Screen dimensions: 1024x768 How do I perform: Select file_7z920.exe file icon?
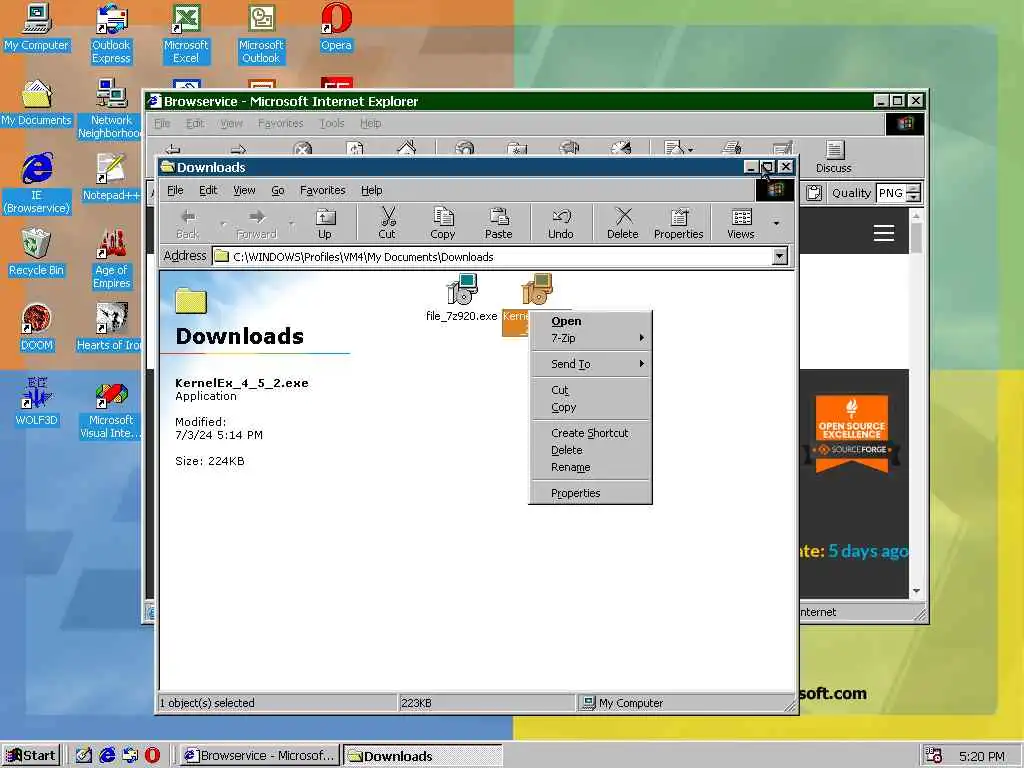[462, 298]
